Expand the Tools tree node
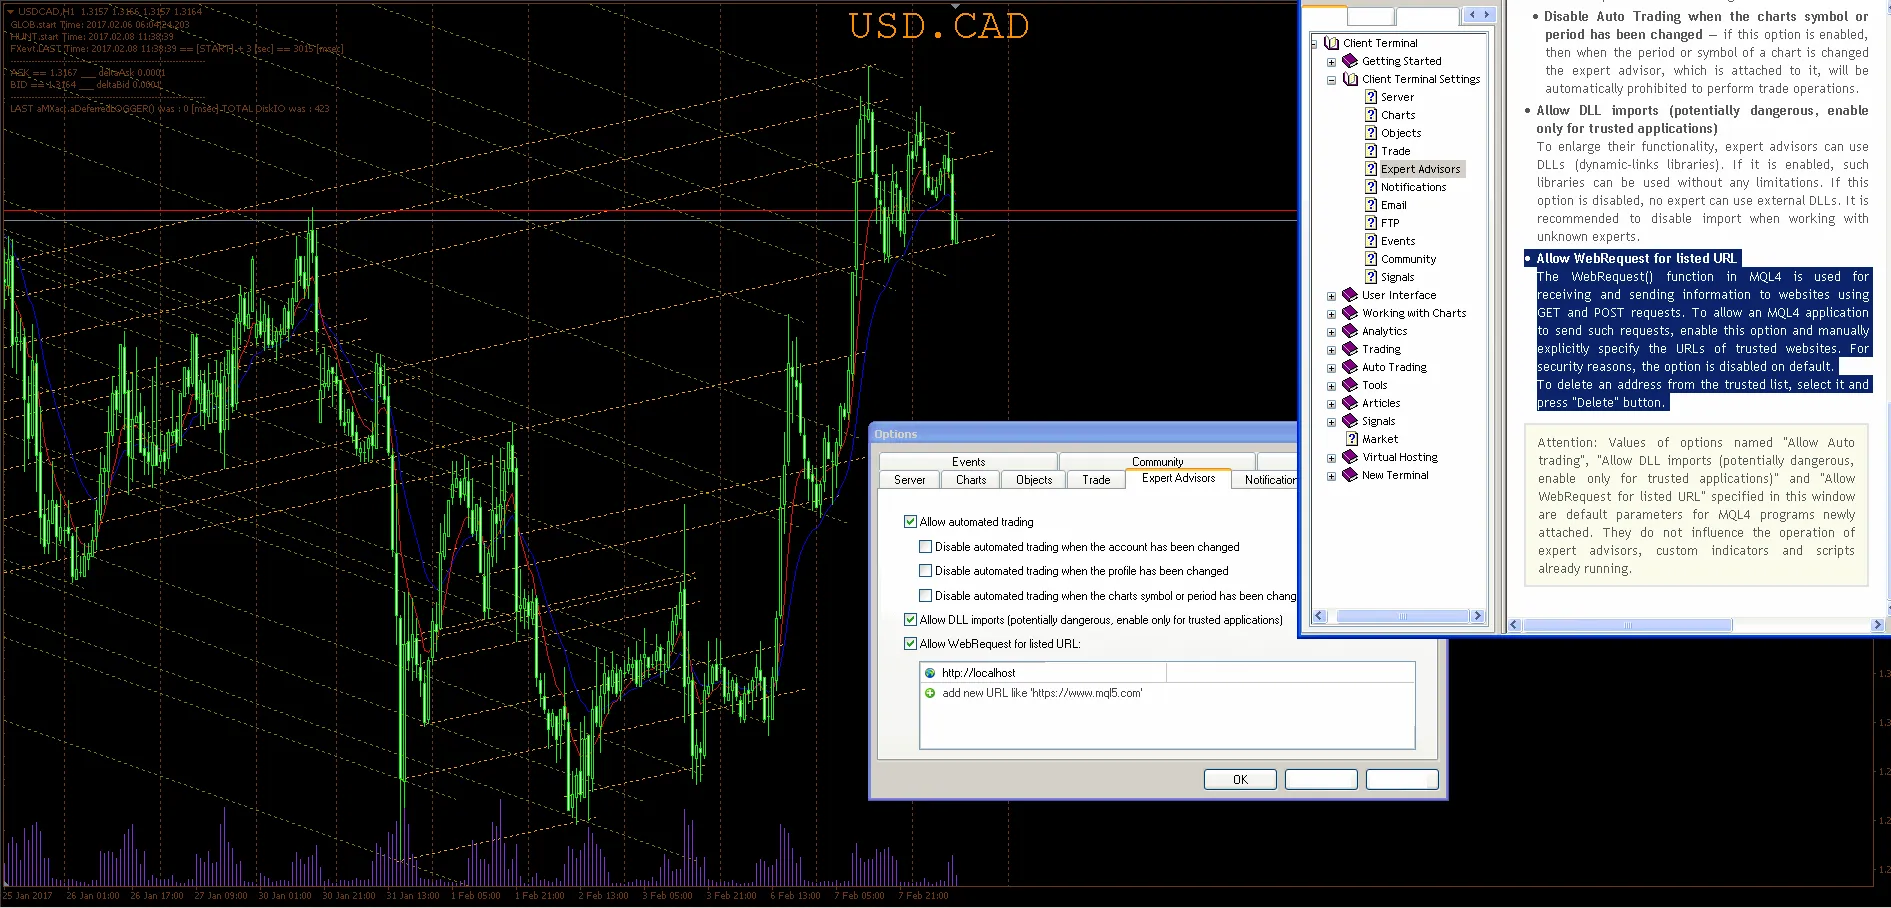 pos(1331,386)
